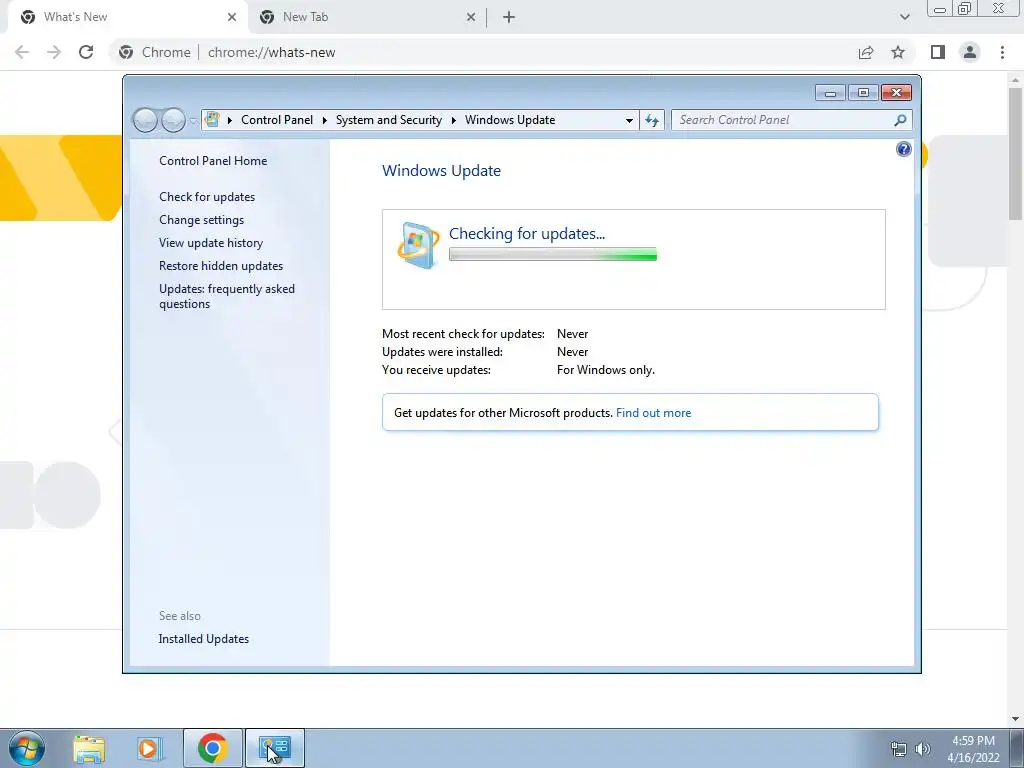Click the taskbar clock and date

[x=973, y=749]
